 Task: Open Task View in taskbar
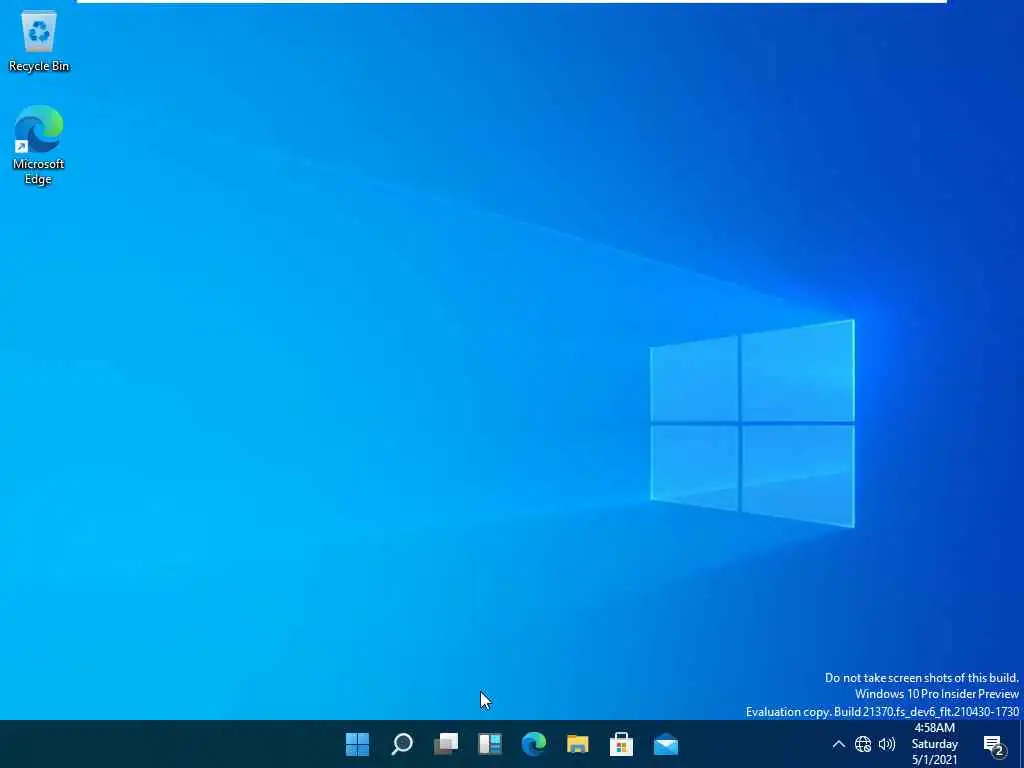pos(446,744)
